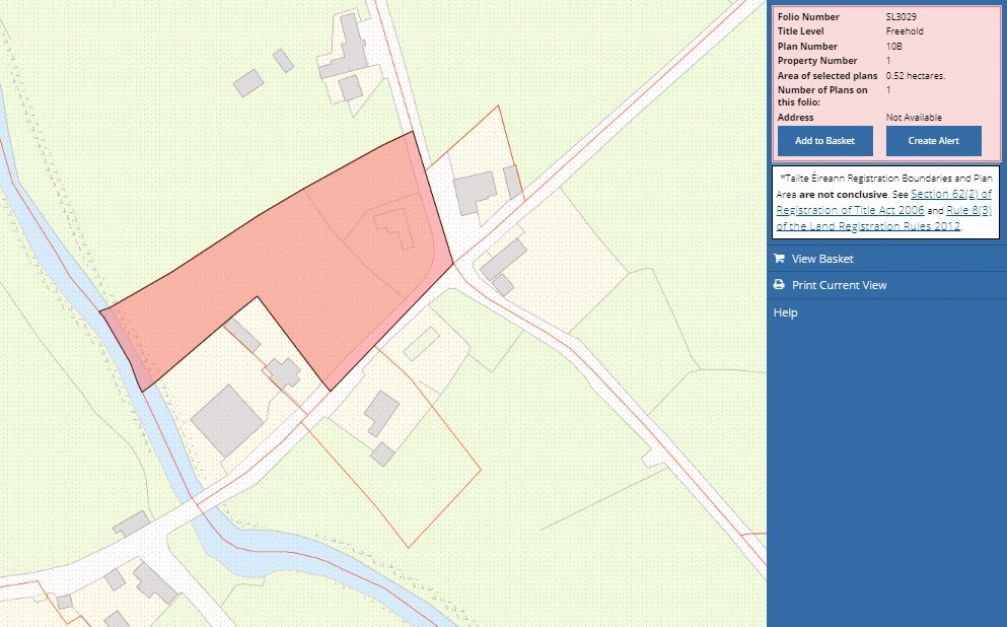Open the Help menu item
The height and width of the screenshot is (627, 1007).
(785, 312)
